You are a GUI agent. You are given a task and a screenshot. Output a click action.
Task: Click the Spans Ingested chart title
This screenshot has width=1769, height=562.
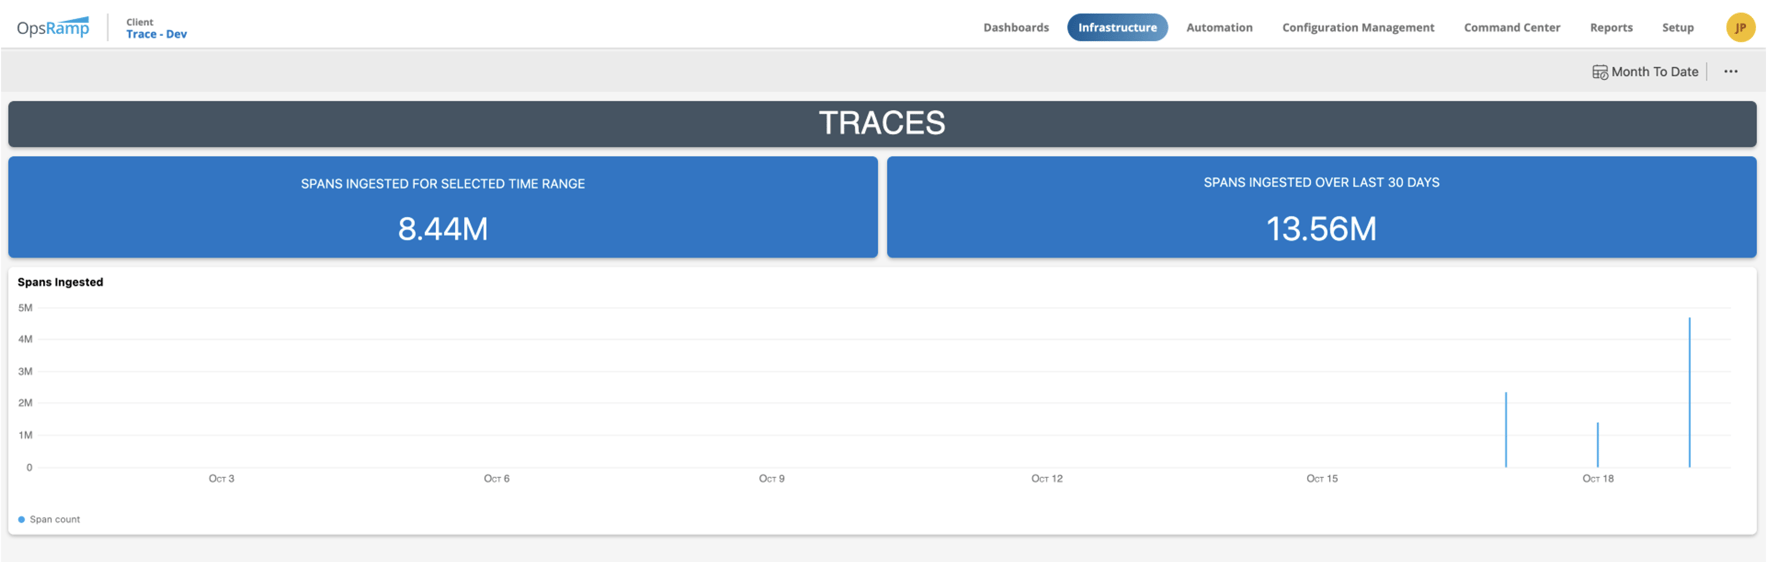(60, 282)
